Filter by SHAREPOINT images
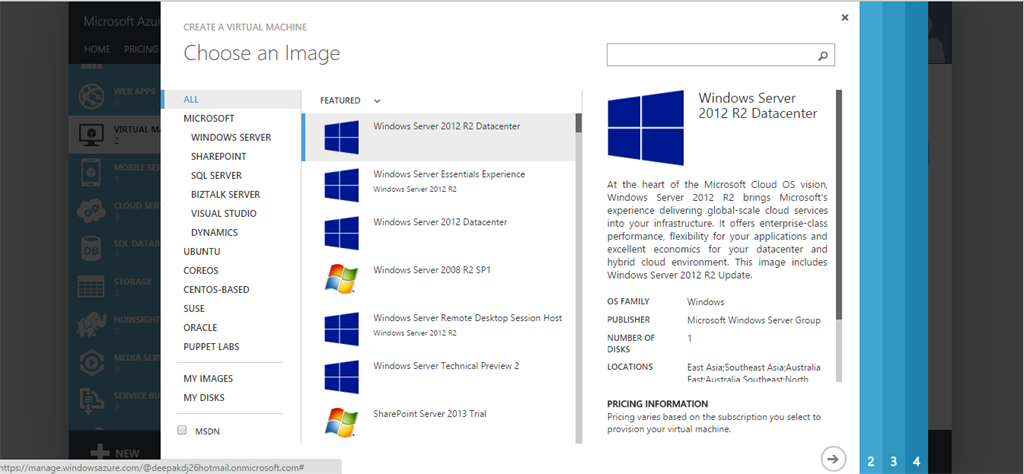Image resolution: width=1024 pixels, height=474 pixels. tap(219, 157)
